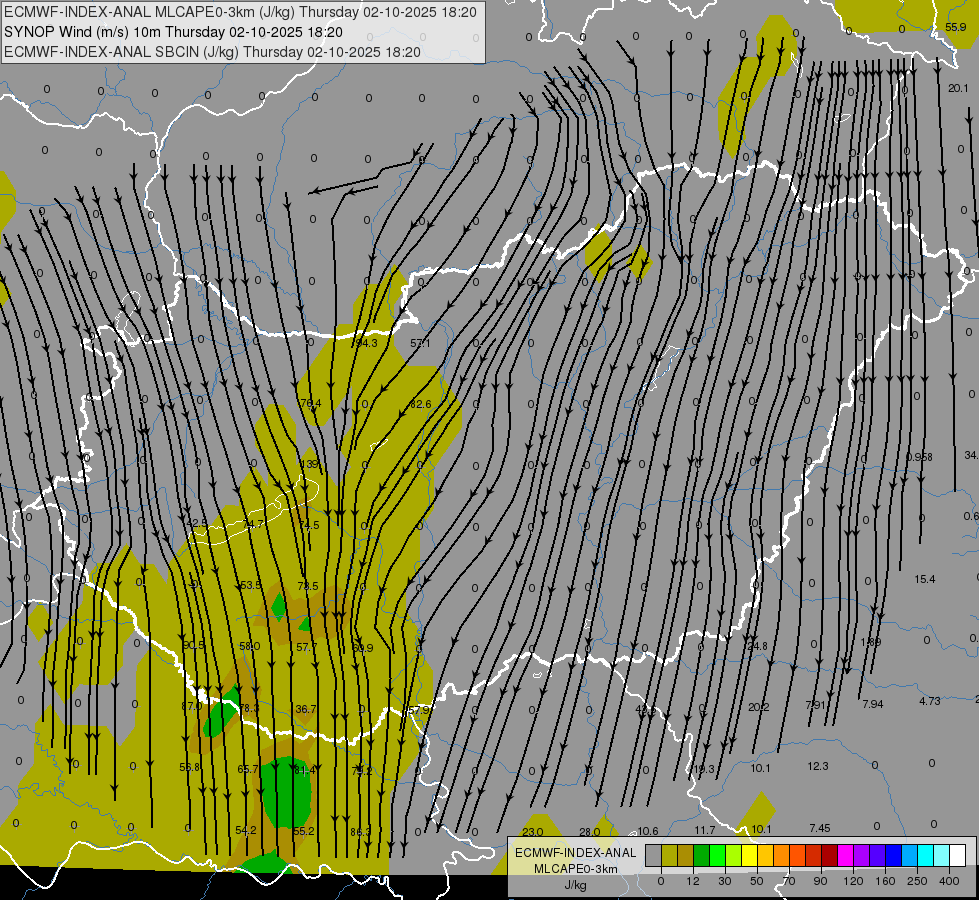
Task: Click the 57.1 value on the map
Action: 420,343
